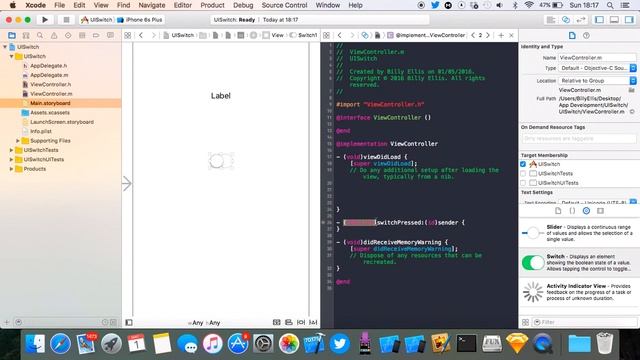The width and height of the screenshot is (640, 360).
Task: Show the Project navigator
Action: (12, 36)
